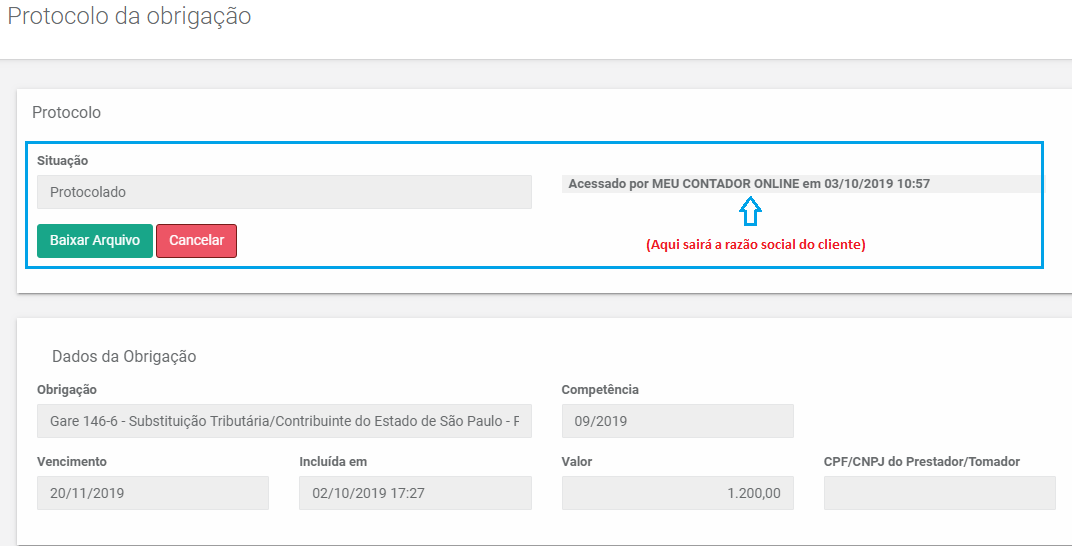This screenshot has height=546, width=1072.
Task: Select the Situação field showing Protocolado
Action: point(284,192)
